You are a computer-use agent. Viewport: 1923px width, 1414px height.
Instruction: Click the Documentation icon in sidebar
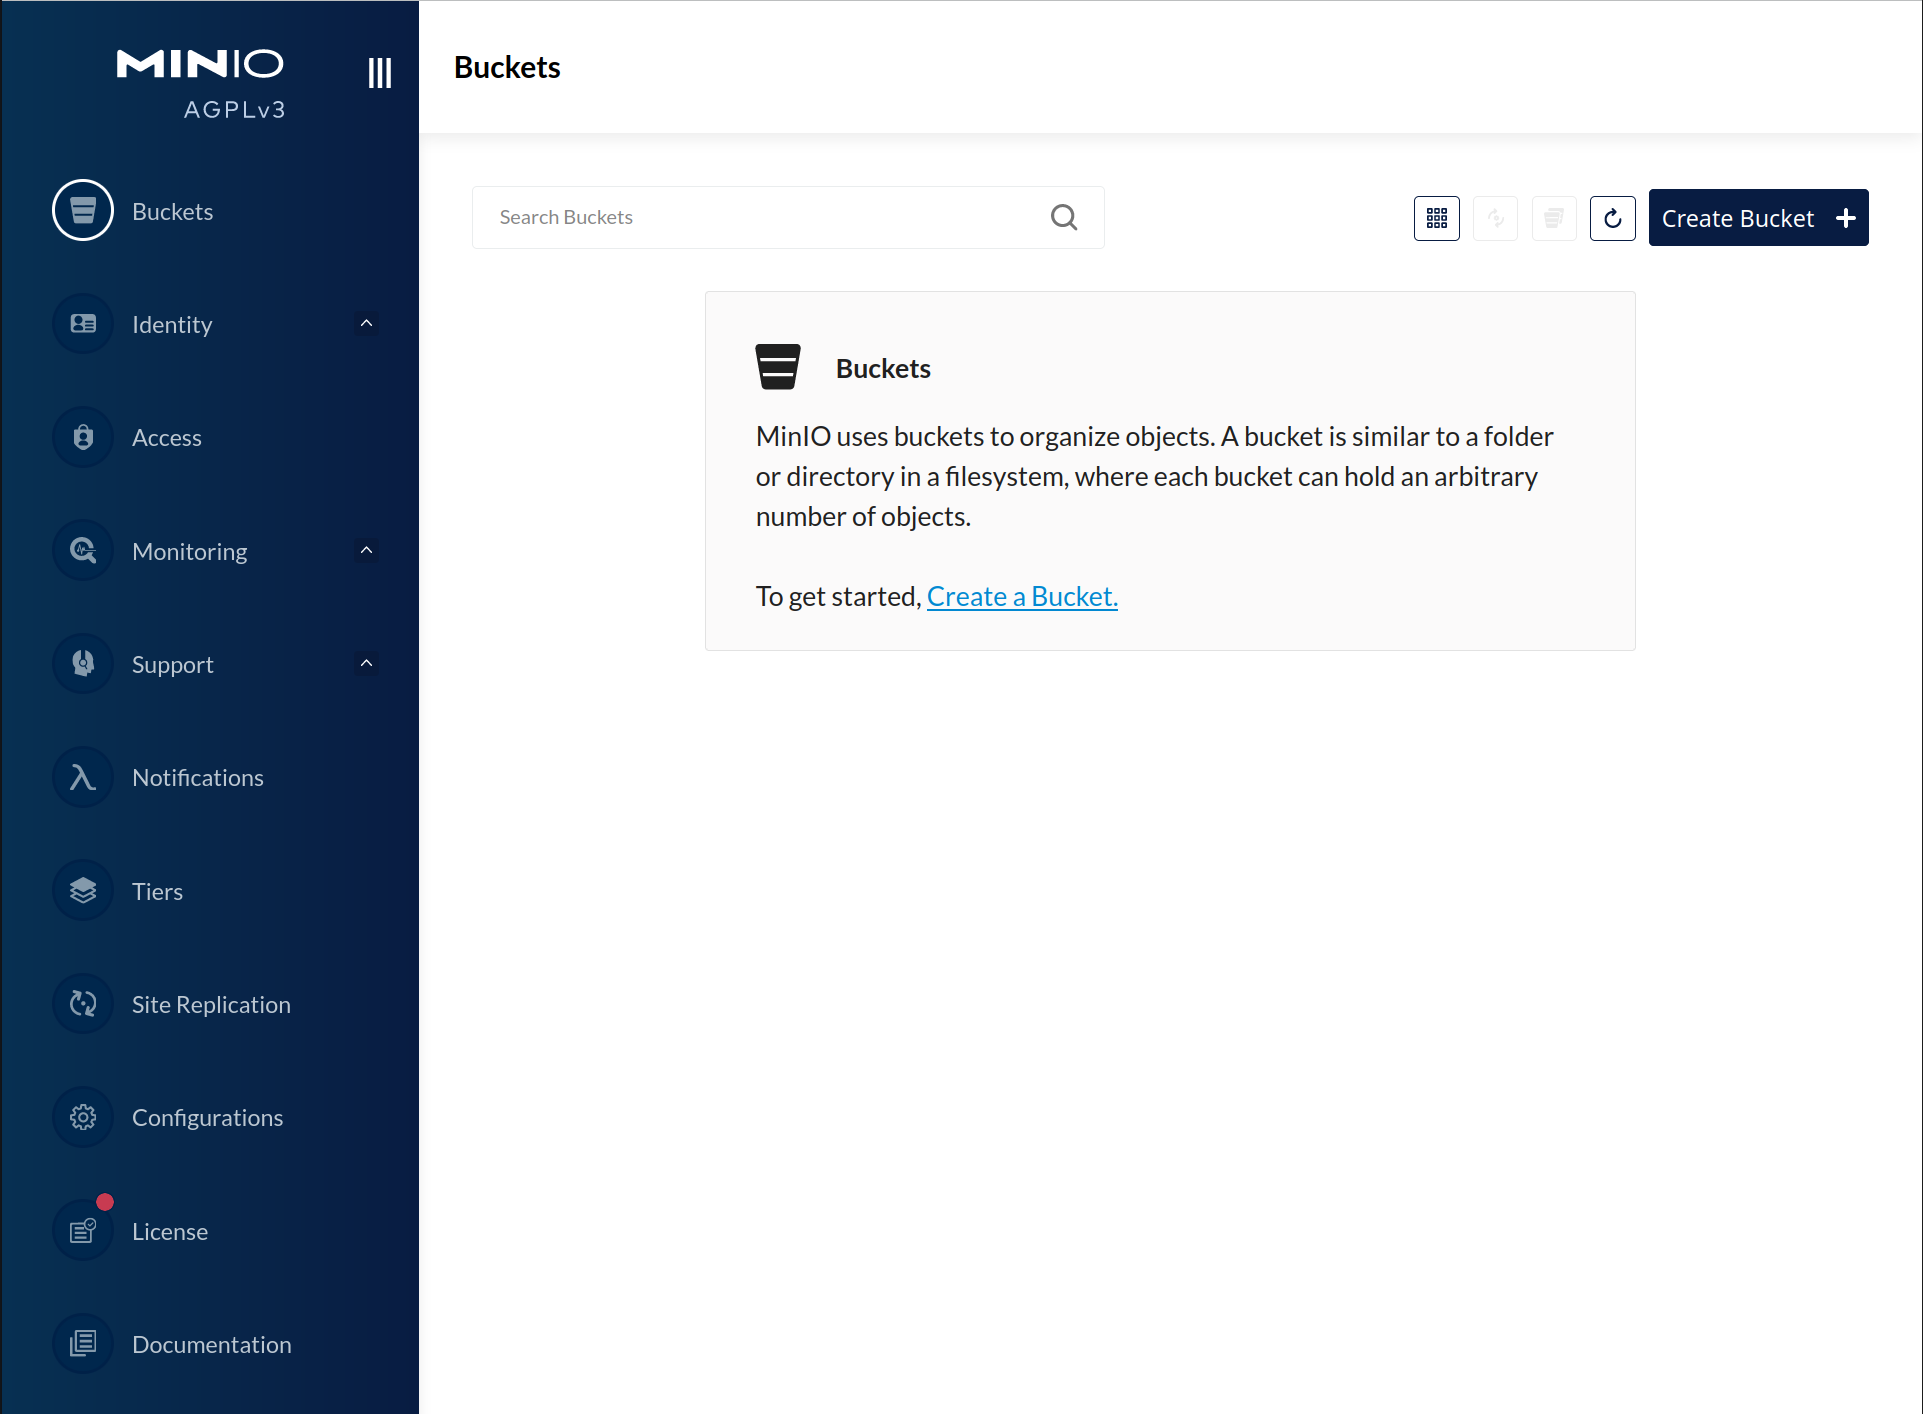tap(83, 1344)
